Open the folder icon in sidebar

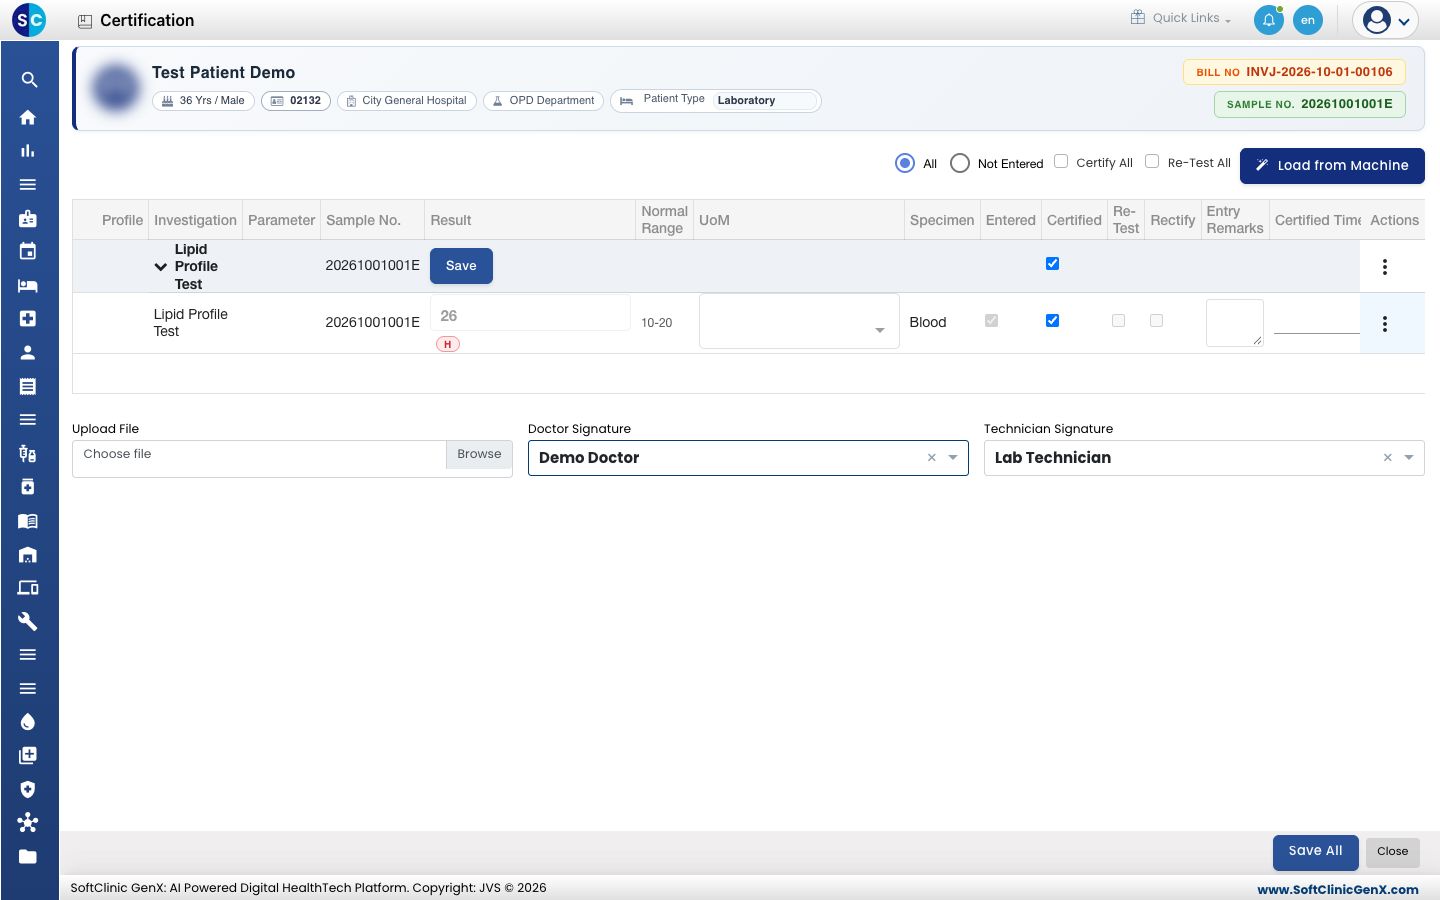pyautogui.click(x=28, y=856)
